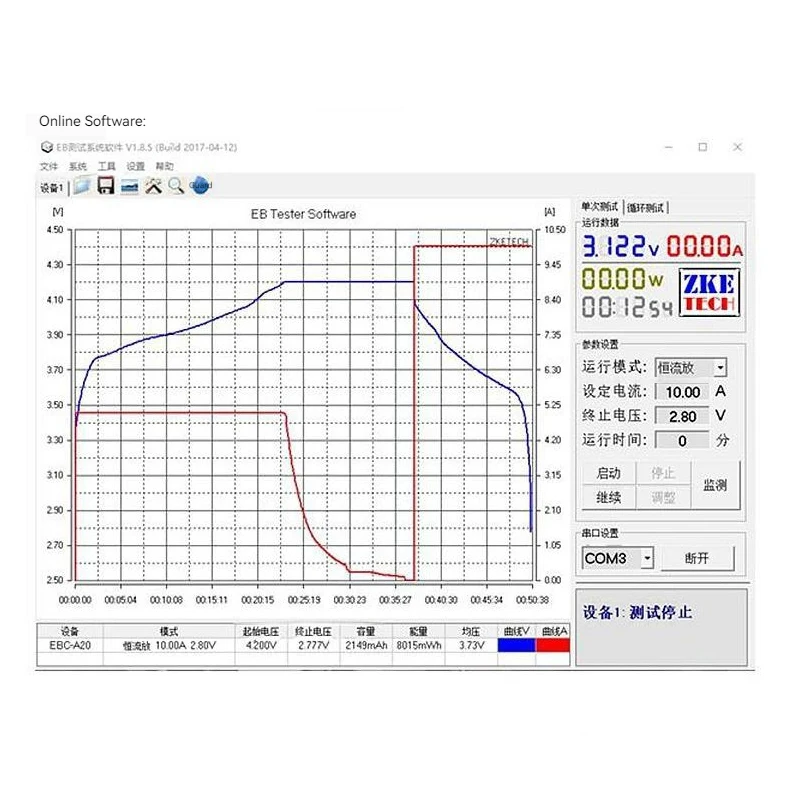Click the EBC-A20 device cell
This screenshot has height=800, width=800.
click(x=70, y=645)
